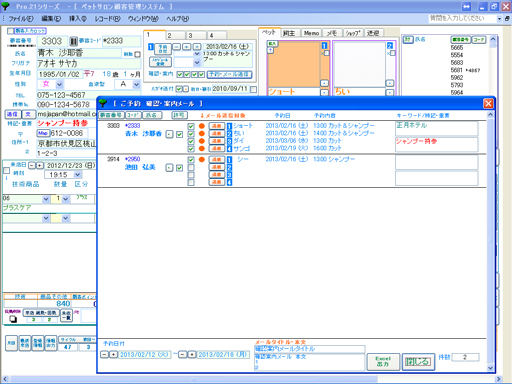
Task: Open the ファイル(F) menu
Action: click(x=21, y=19)
